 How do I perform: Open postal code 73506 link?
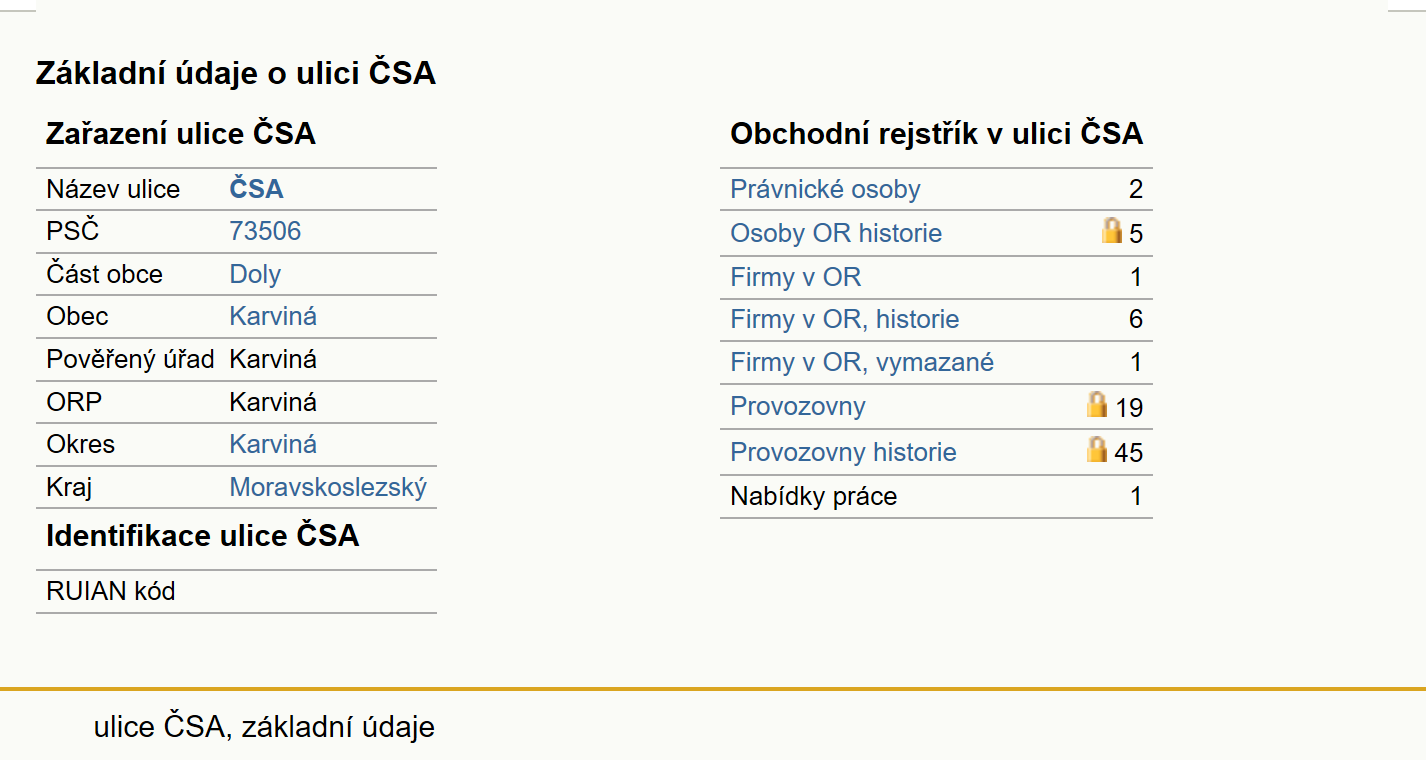point(265,232)
